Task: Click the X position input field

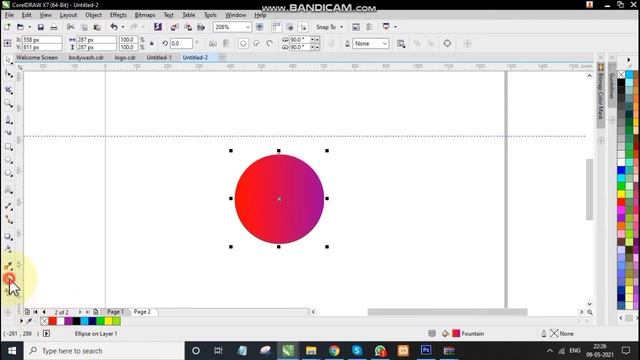Action: (42, 40)
